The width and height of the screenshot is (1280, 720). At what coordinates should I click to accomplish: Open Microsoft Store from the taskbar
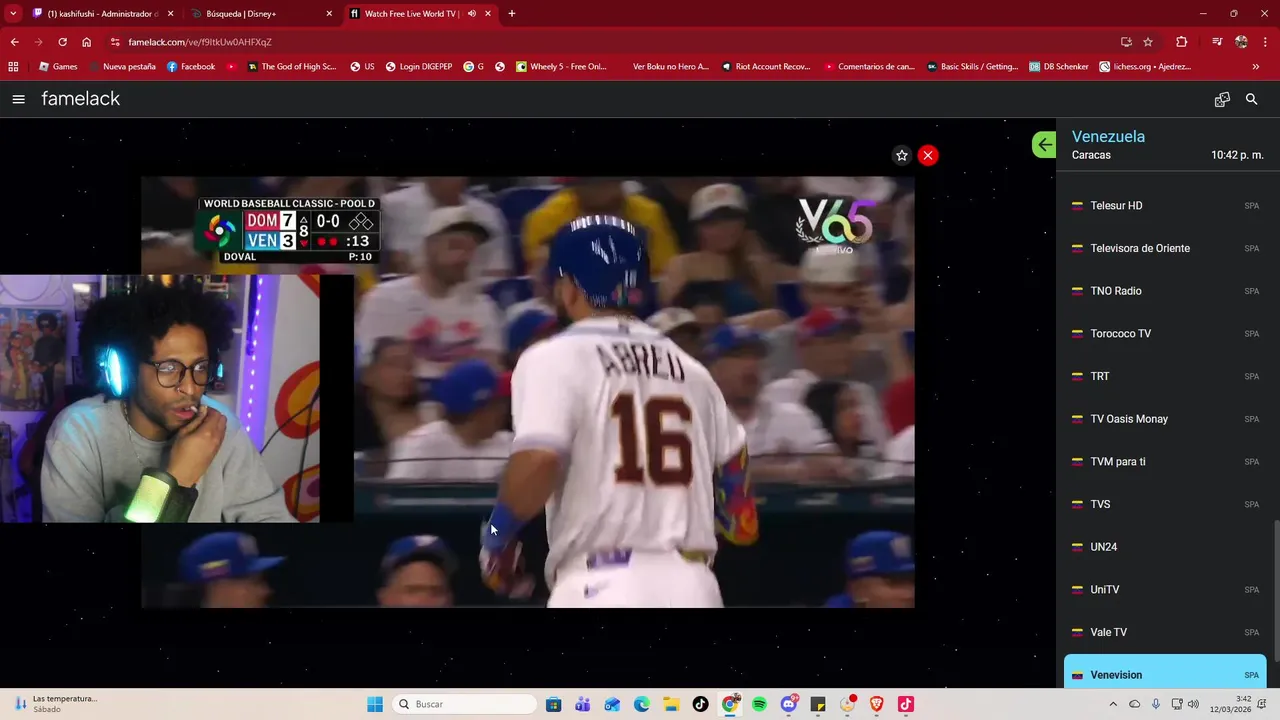pyautogui.click(x=553, y=704)
